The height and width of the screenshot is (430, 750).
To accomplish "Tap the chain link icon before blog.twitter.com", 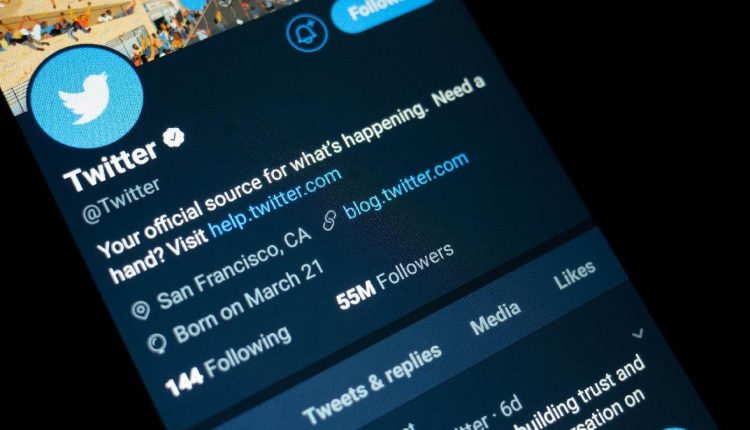I will click(x=330, y=221).
